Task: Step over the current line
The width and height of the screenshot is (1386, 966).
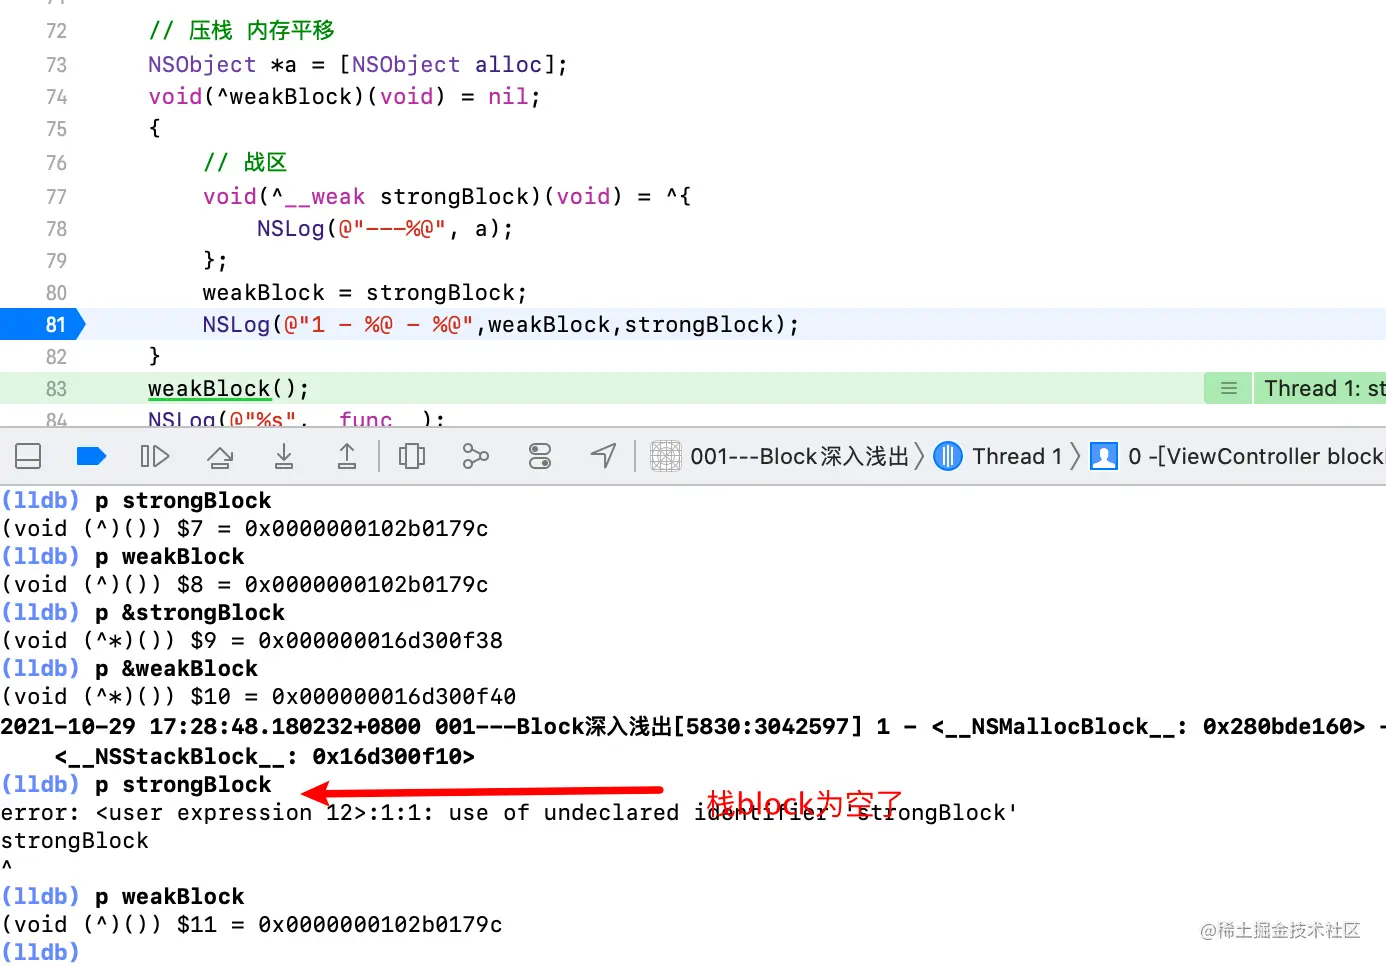Action: click(x=220, y=457)
